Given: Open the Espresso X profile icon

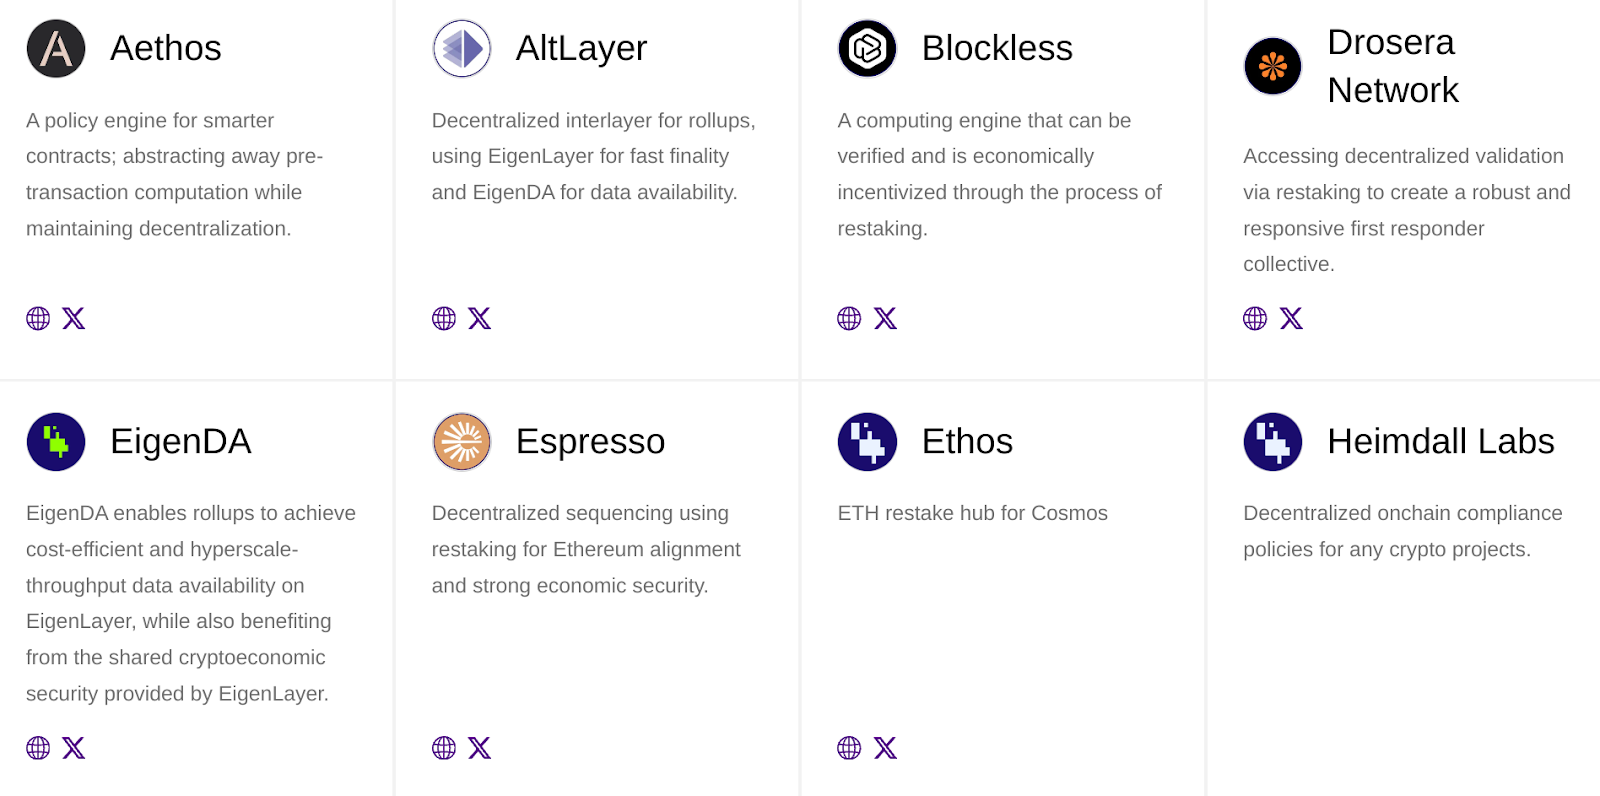Looking at the screenshot, I should [480, 748].
